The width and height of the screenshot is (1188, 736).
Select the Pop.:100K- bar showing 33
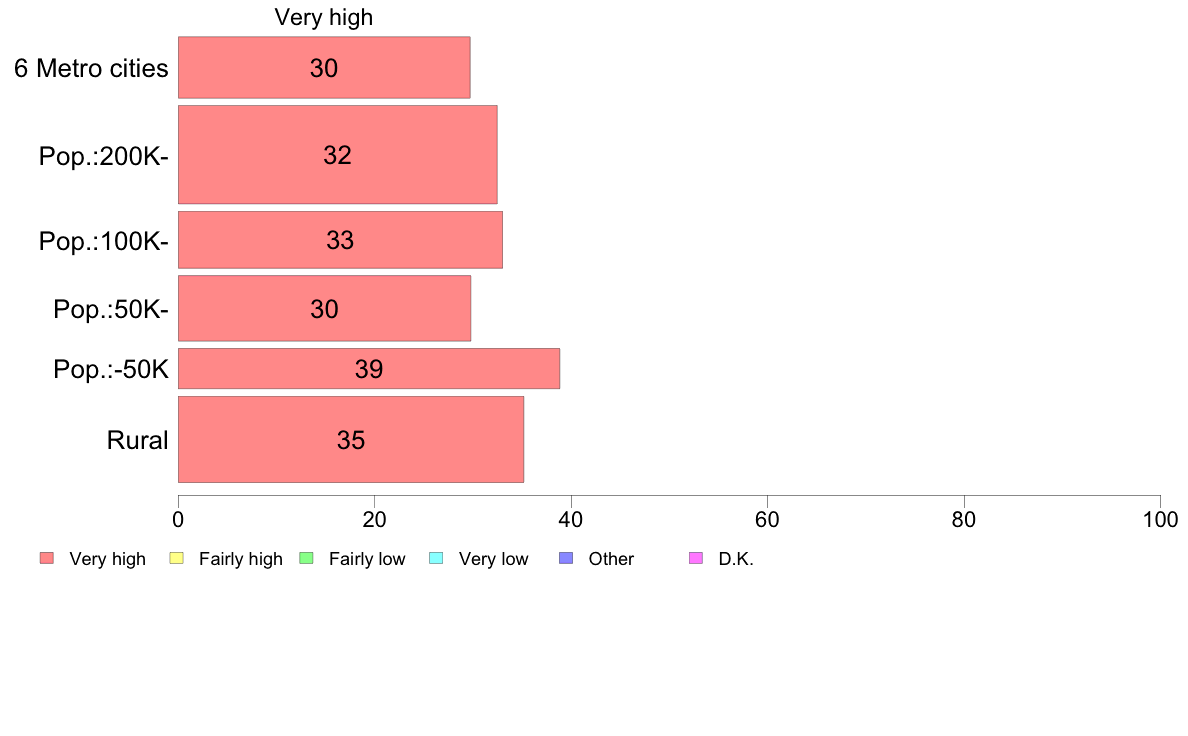pyautogui.click(x=340, y=240)
